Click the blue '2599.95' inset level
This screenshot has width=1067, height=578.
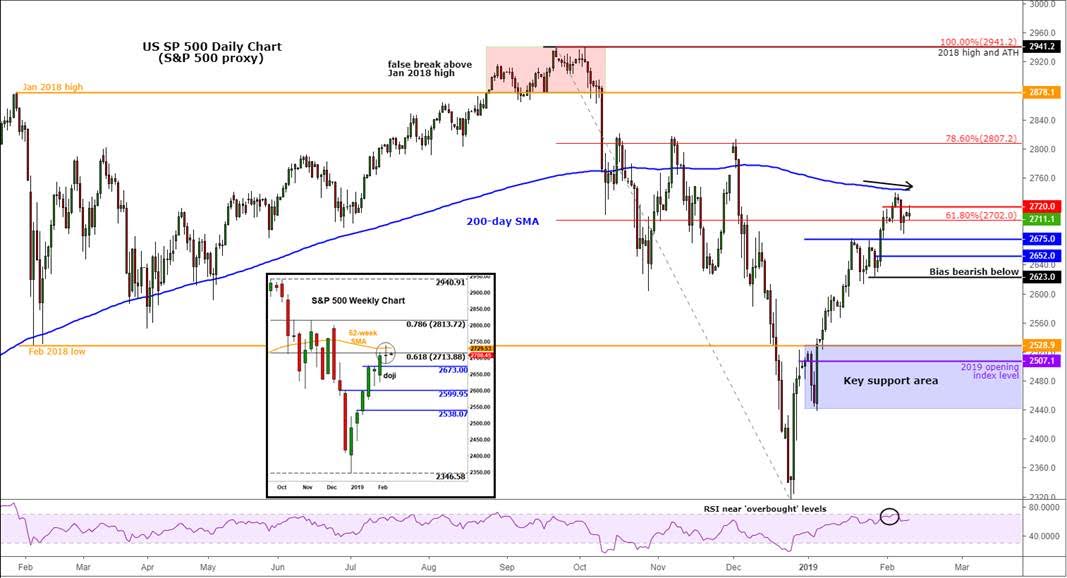[x=453, y=394]
